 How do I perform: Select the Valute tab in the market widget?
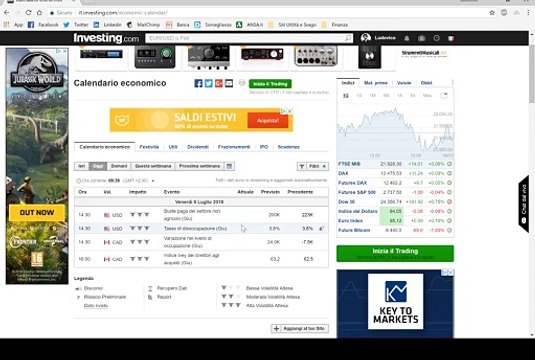[404, 83]
